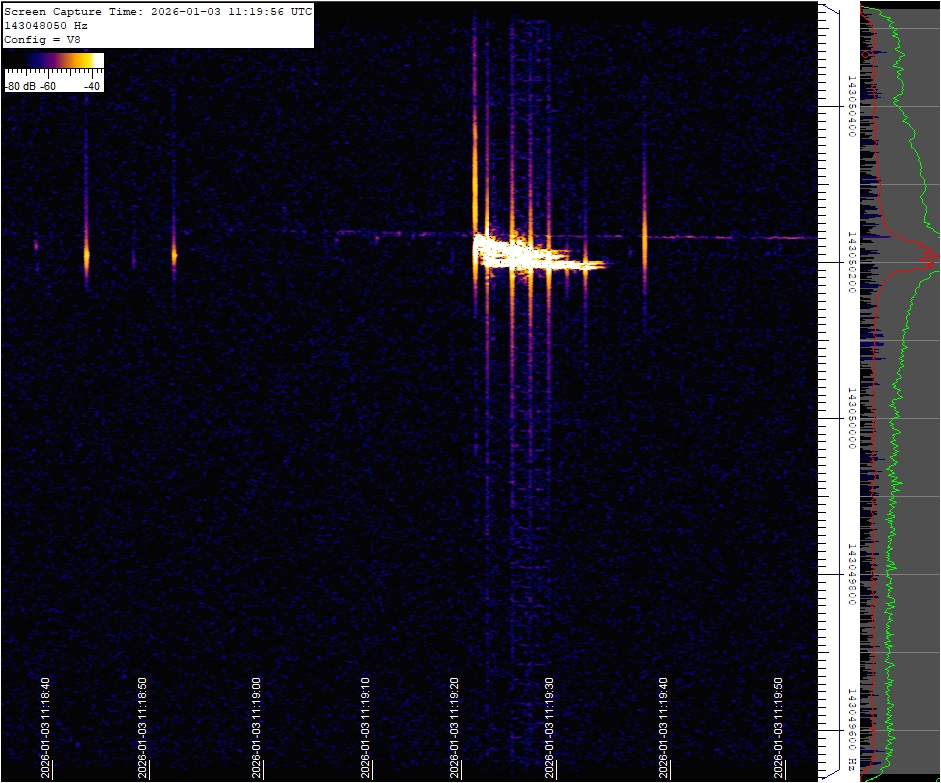This screenshot has height=783, width=941.
Task: Select the 11:19:00 timestamp marker
Action: coord(257,725)
